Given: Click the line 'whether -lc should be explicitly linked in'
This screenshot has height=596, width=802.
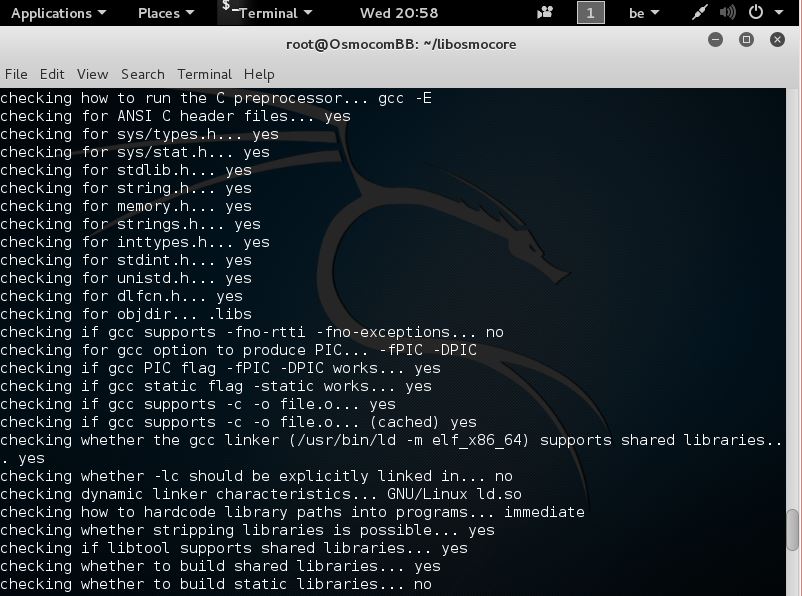Looking at the screenshot, I should tap(256, 476).
